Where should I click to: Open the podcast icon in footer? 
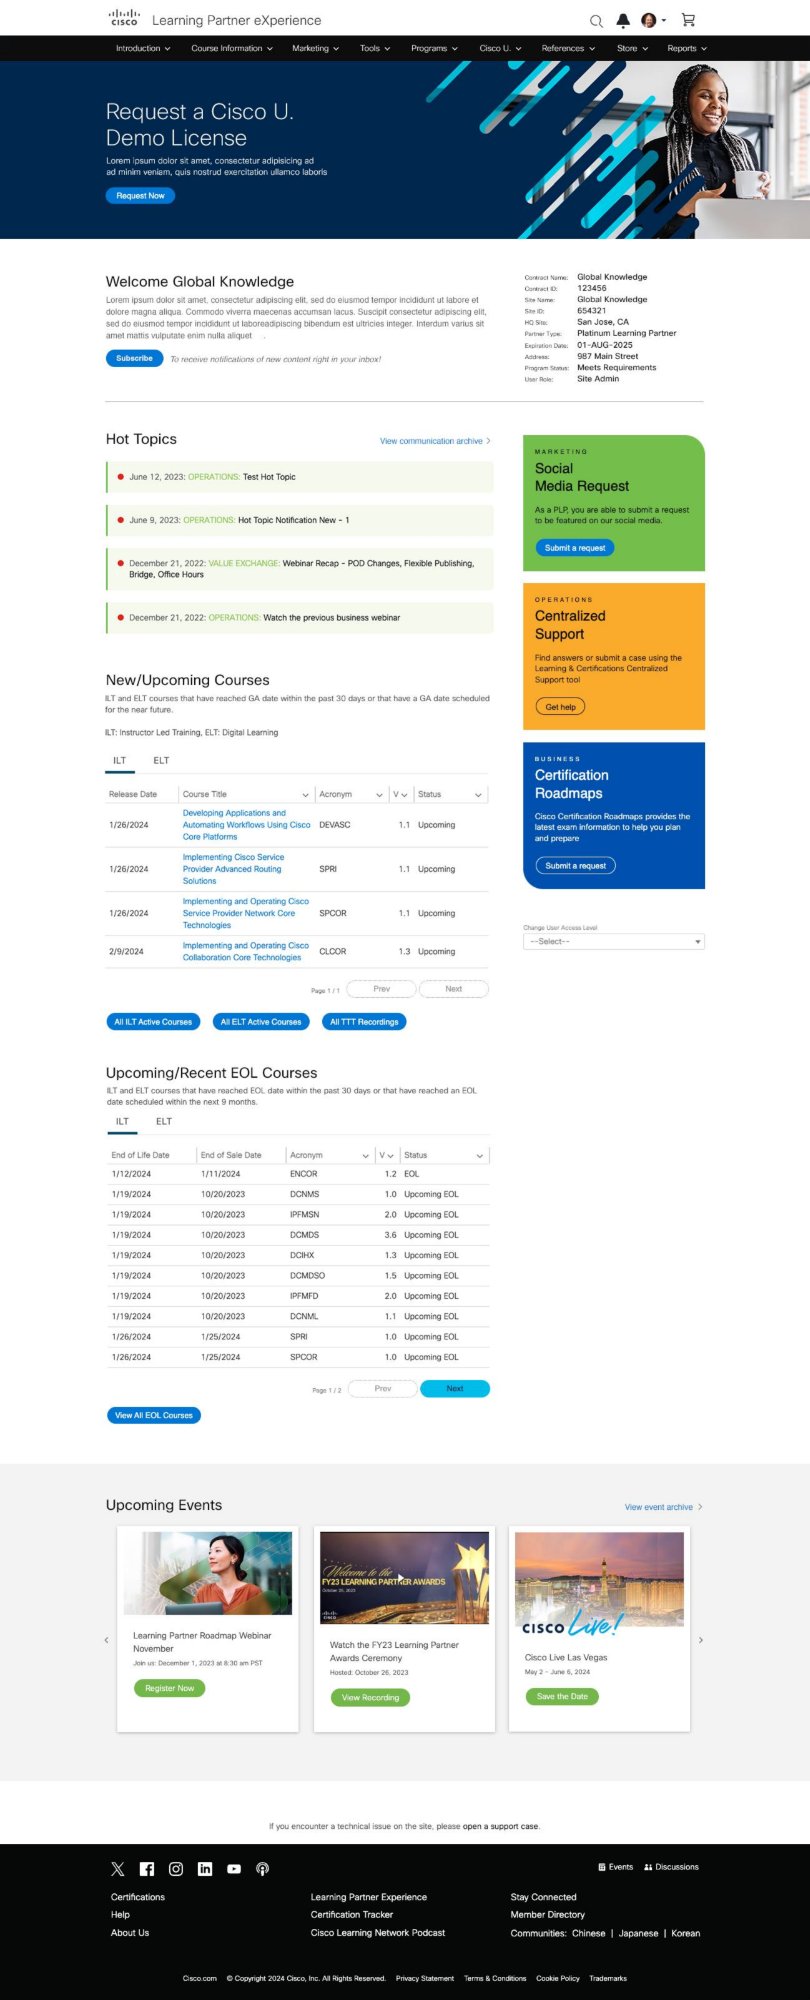pyautogui.click(x=263, y=1869)
